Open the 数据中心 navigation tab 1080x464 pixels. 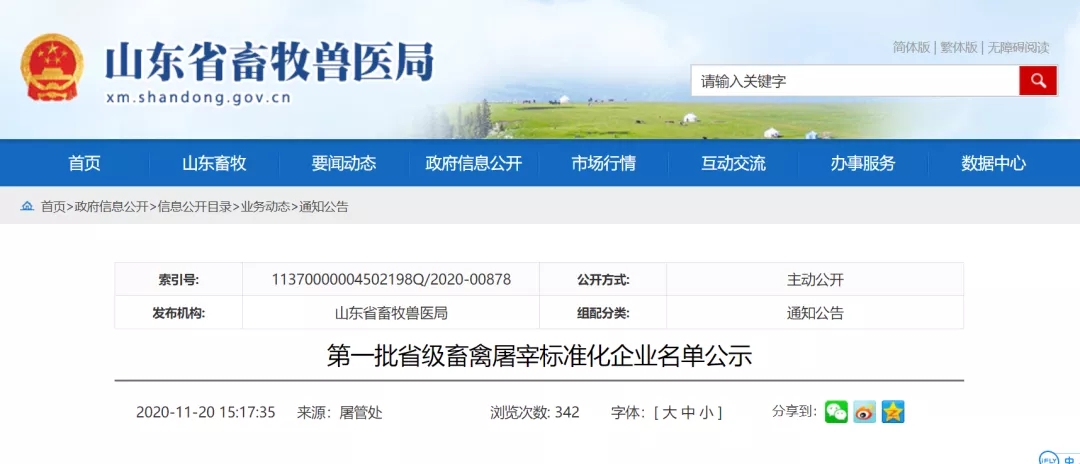(993, 163)
